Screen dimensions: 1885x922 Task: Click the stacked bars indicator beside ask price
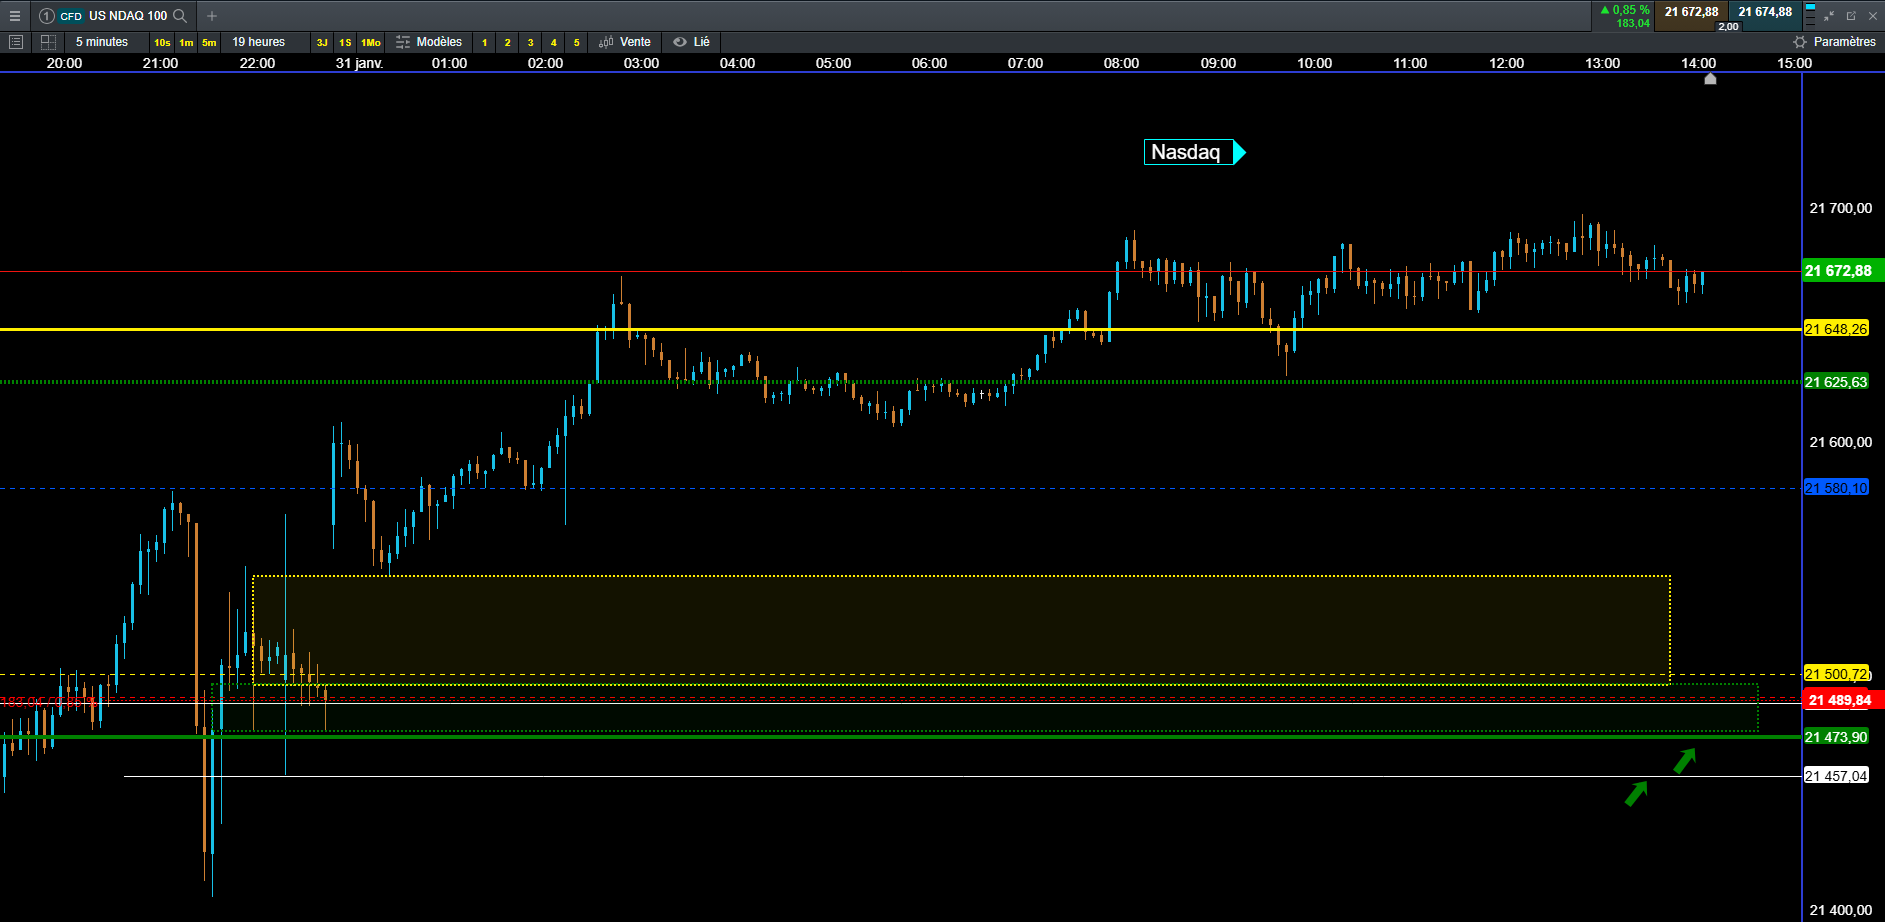pos(1810,16)
